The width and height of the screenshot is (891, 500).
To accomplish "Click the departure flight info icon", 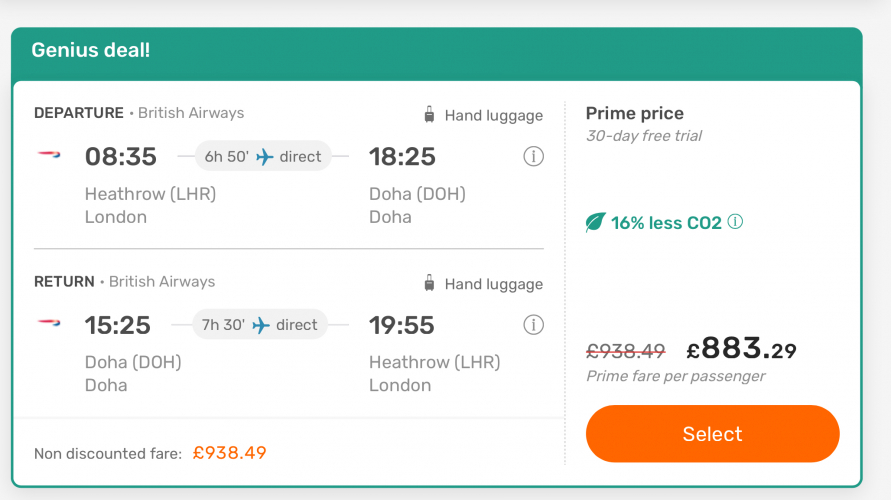I will click(534, 156).
